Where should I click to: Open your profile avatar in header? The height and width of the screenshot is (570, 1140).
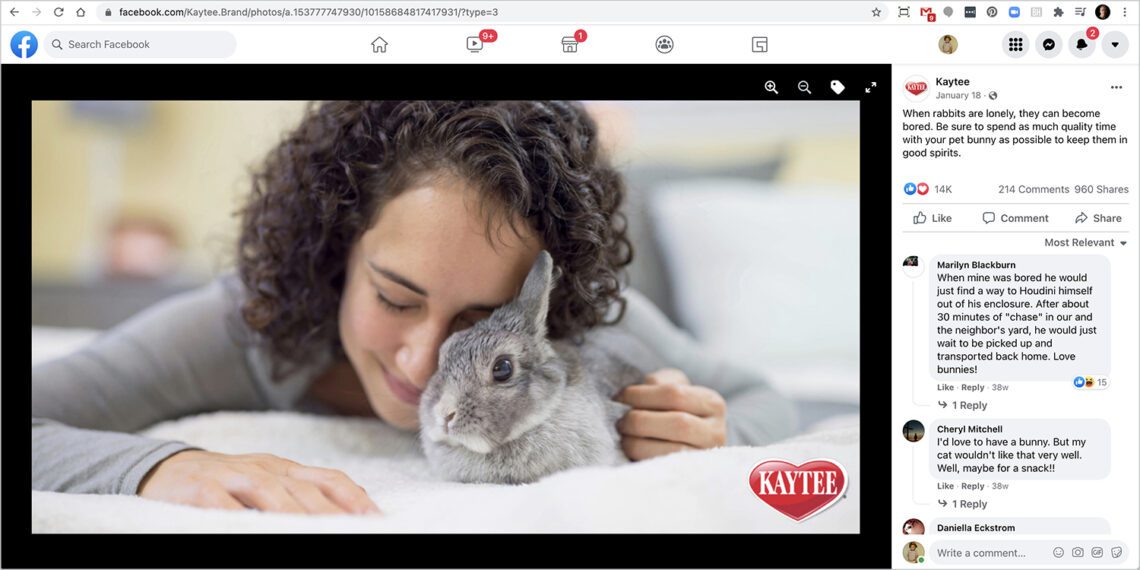tap(948, 44)
